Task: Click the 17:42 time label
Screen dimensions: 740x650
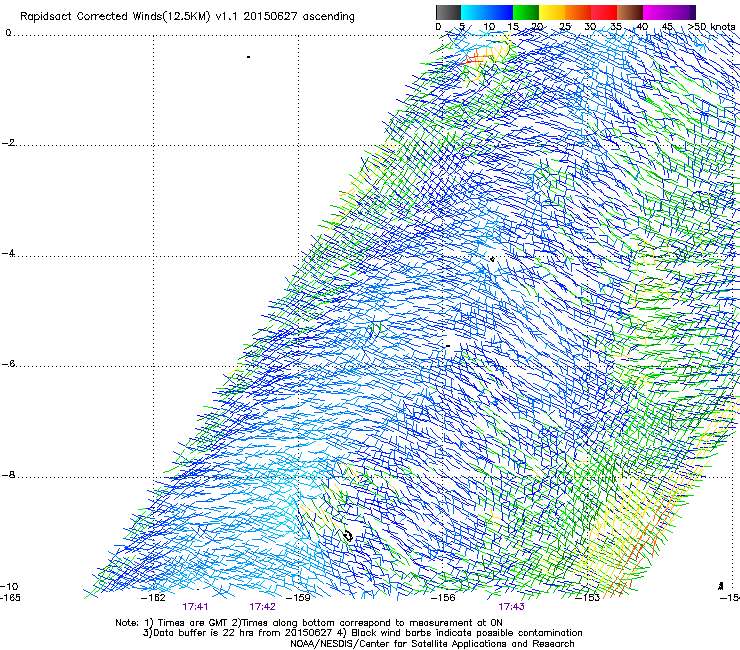Action: [x=262, y=607]
